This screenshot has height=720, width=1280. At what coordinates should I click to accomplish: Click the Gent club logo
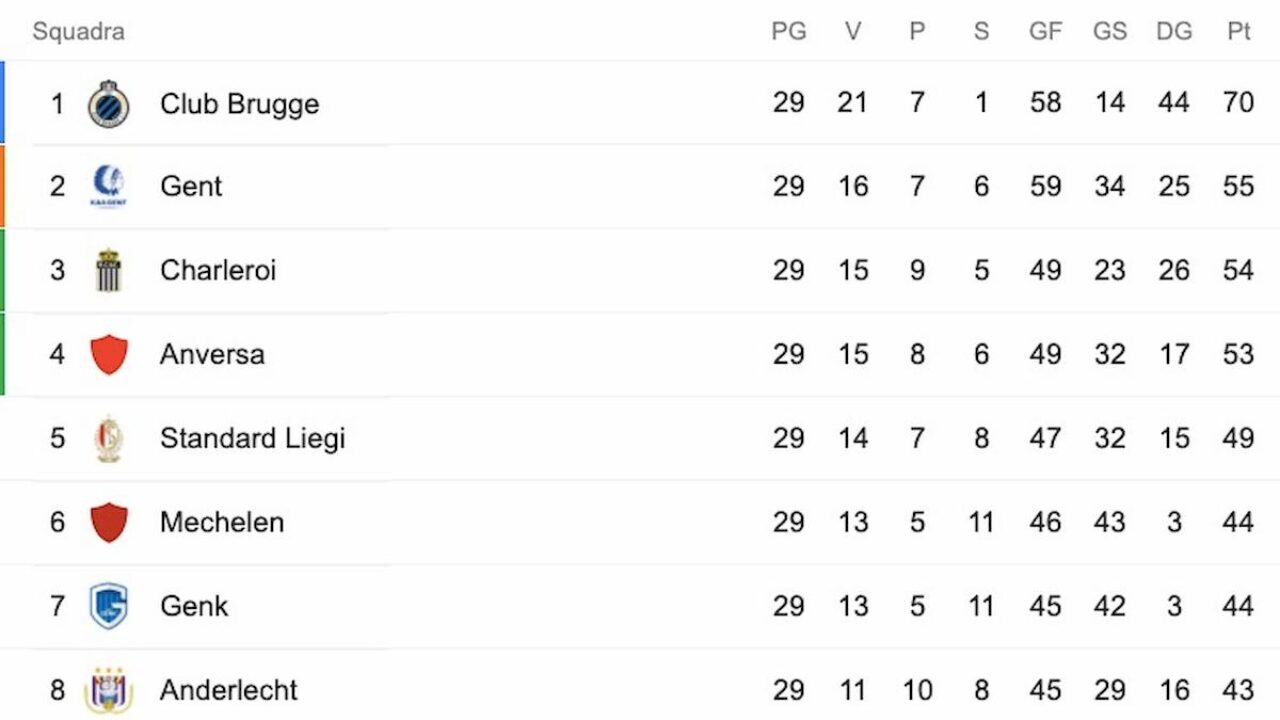pos(108,186)
